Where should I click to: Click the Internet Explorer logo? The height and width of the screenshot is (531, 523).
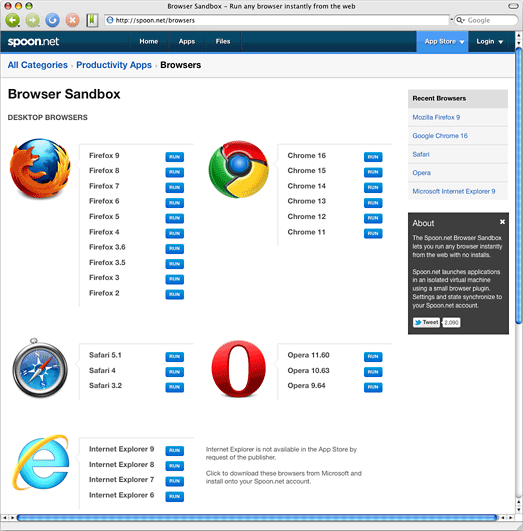pos(41,463)
